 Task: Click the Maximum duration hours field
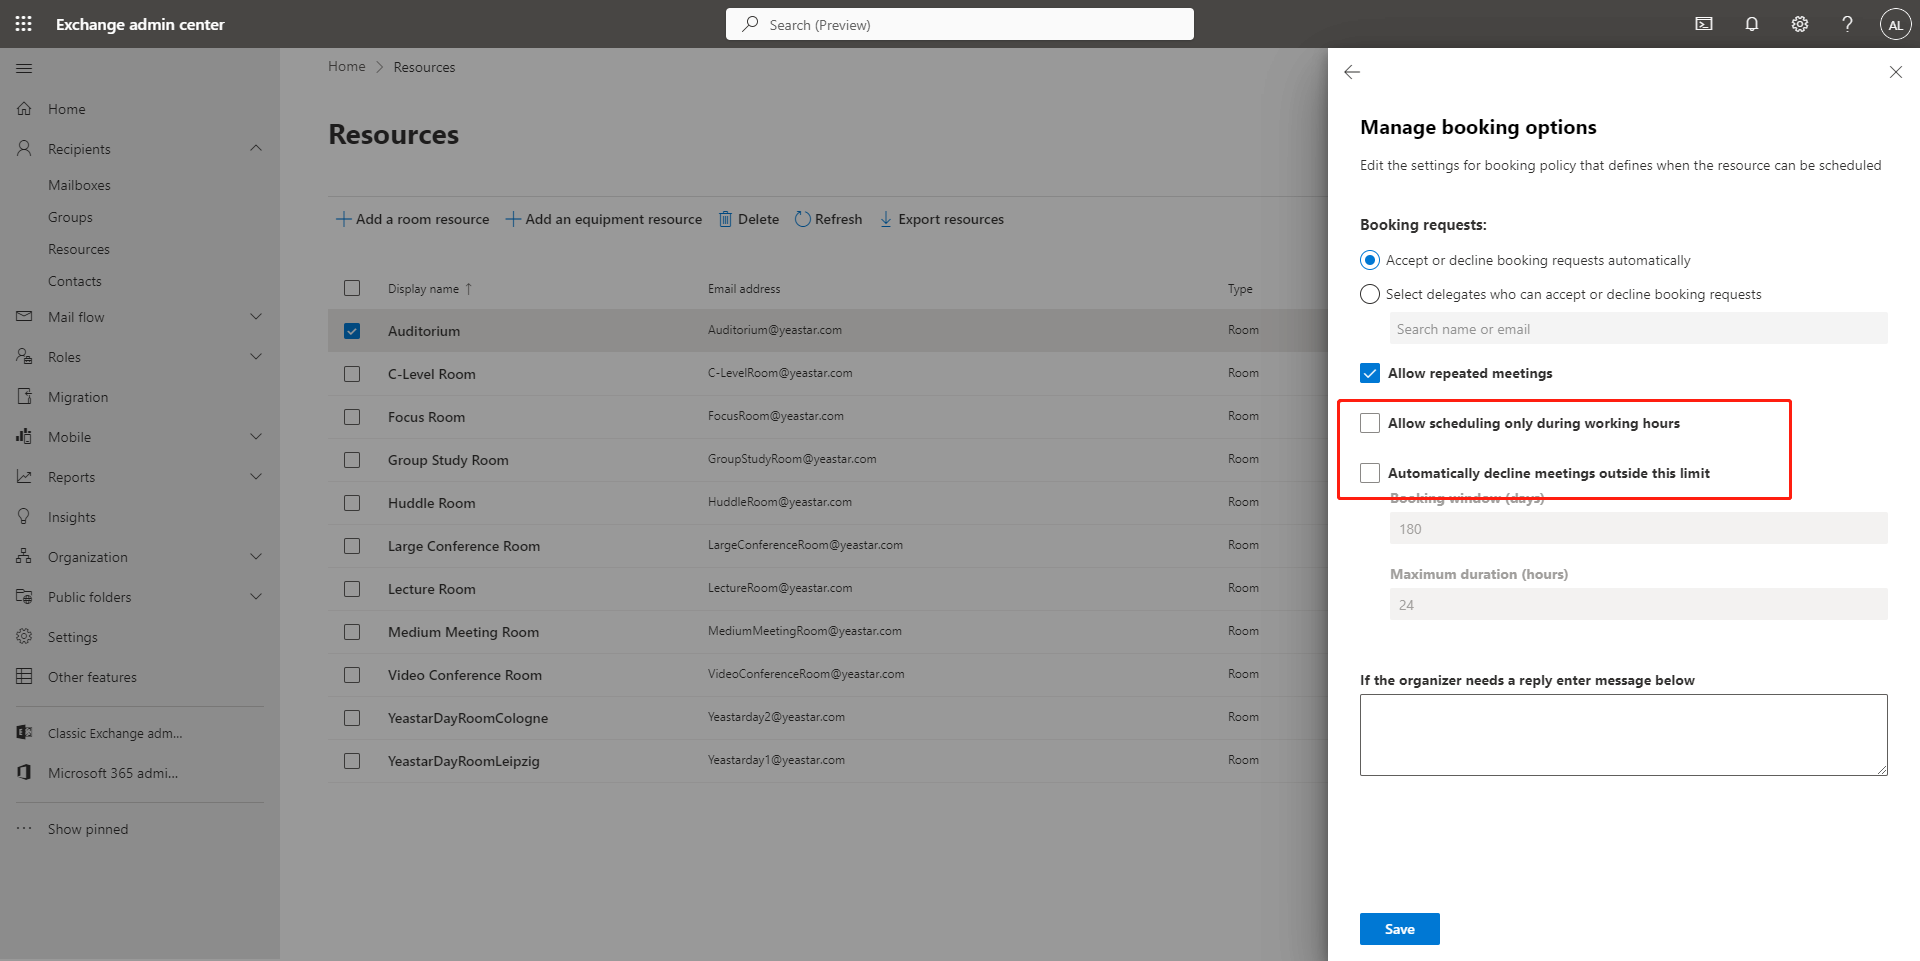tap(1639, 604)
